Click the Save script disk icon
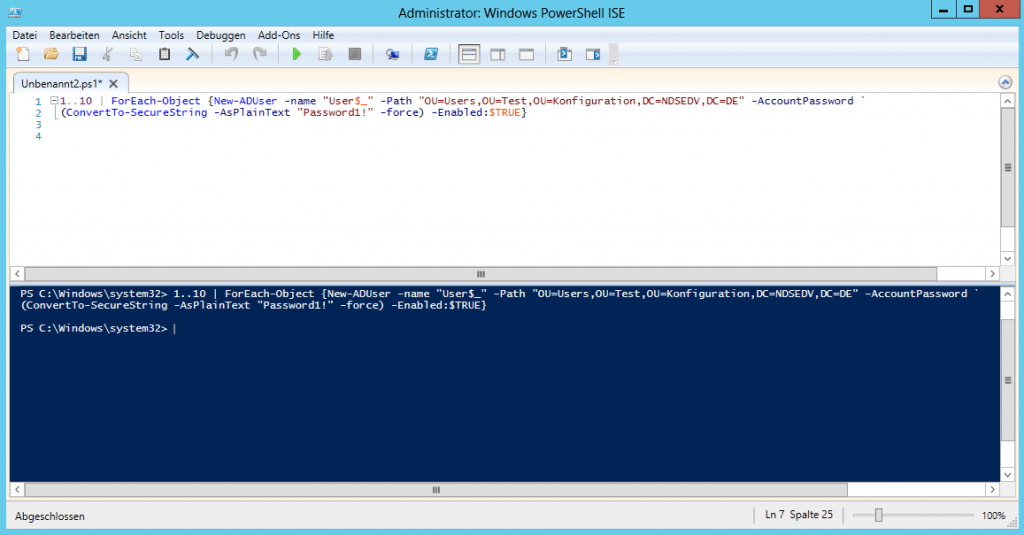Image resolution: width=1024 pixels, height=535 pixels. tap(79, 54)
